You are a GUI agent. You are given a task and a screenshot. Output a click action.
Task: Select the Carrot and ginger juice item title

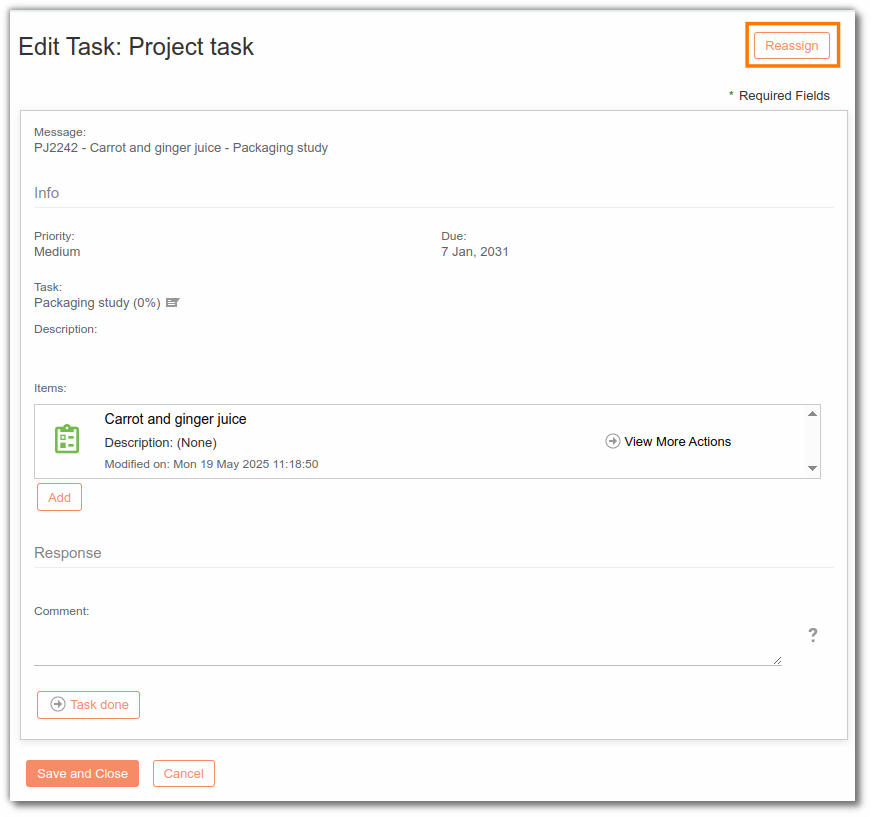tap(176, 419)
